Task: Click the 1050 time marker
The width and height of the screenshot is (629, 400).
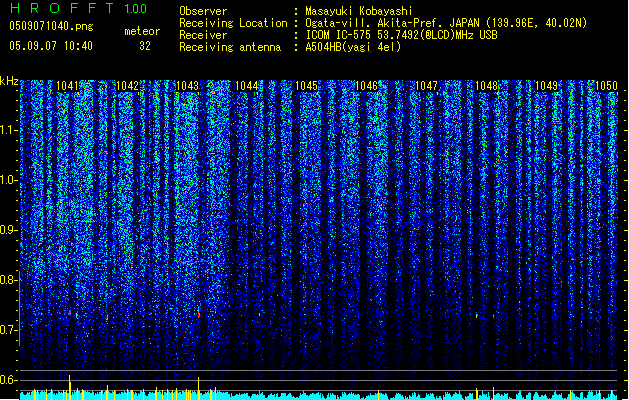Action: (x=606, y=86)
